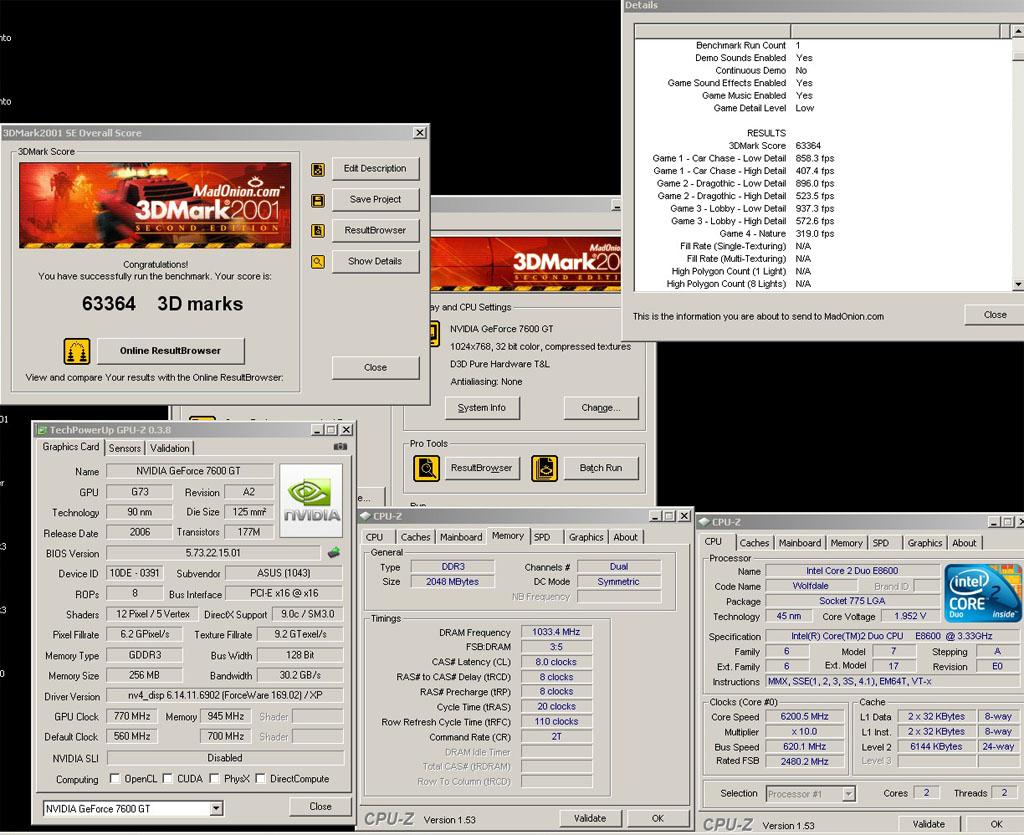Viewport: 1024px width, 835px height.
Task: Open the Caches tab in the Memory CPU-Z window
Action: pyautogui.click(x=415, y=537)
